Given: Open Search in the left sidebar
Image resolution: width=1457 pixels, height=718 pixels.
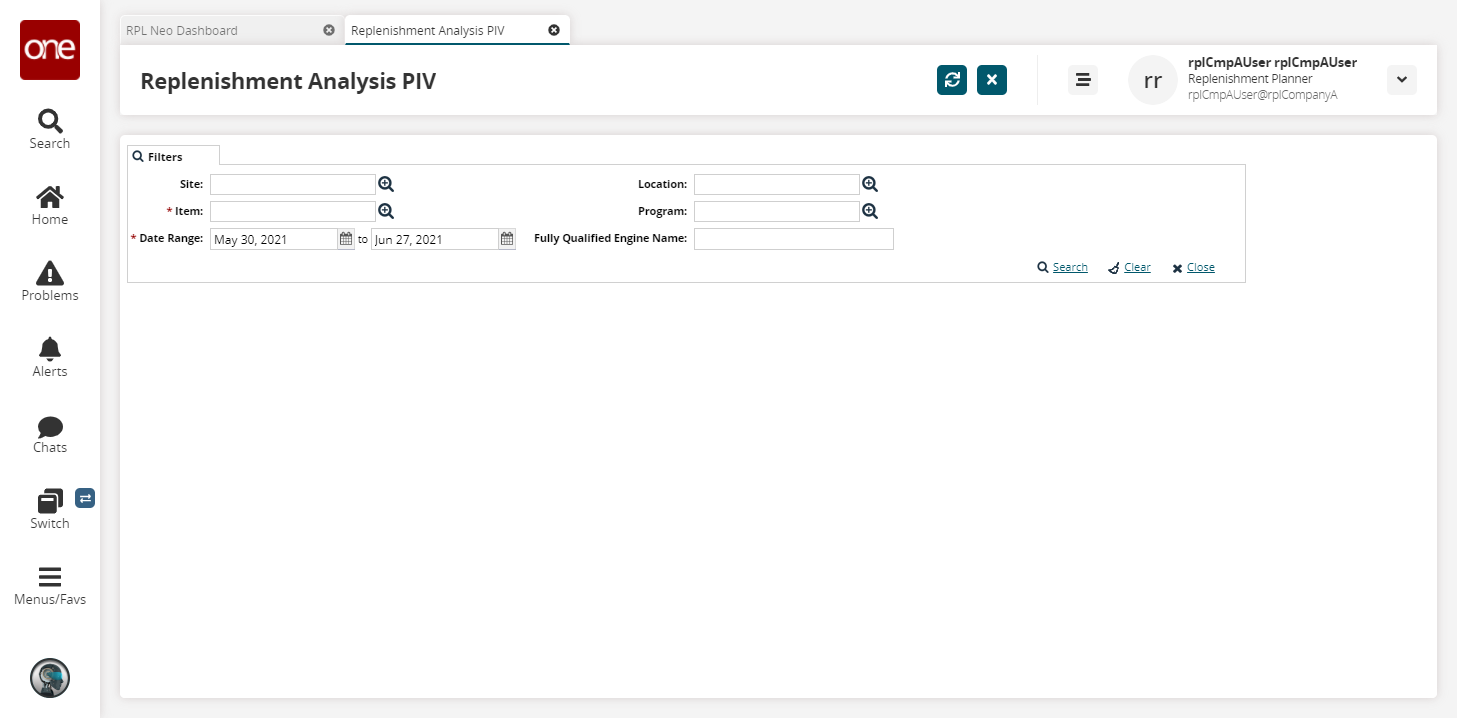Looking at the screenshot, I should coord(50,130).
